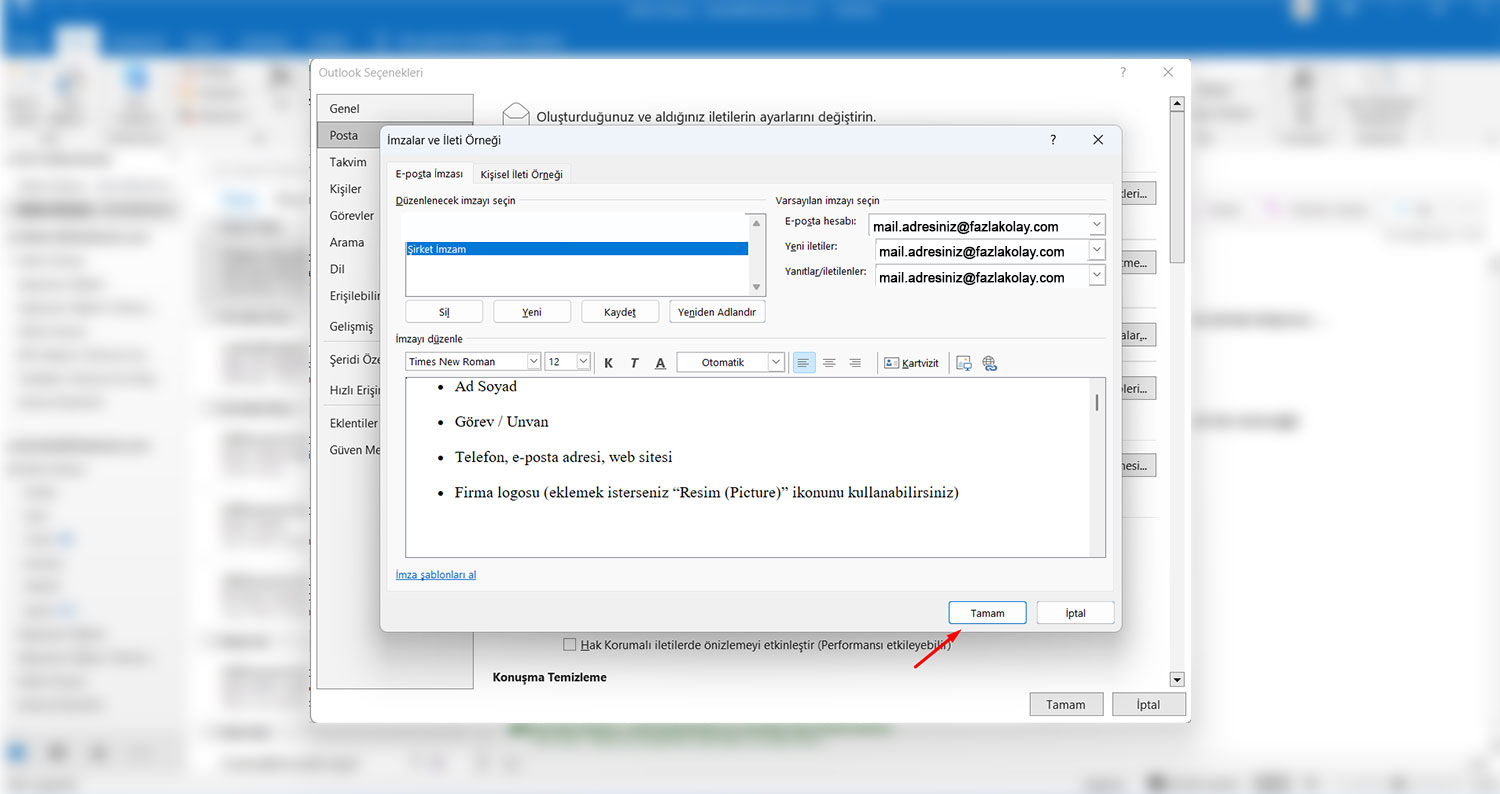
Task: Select Şirket İmzam in the signature list
Action: tap(576, 249)
